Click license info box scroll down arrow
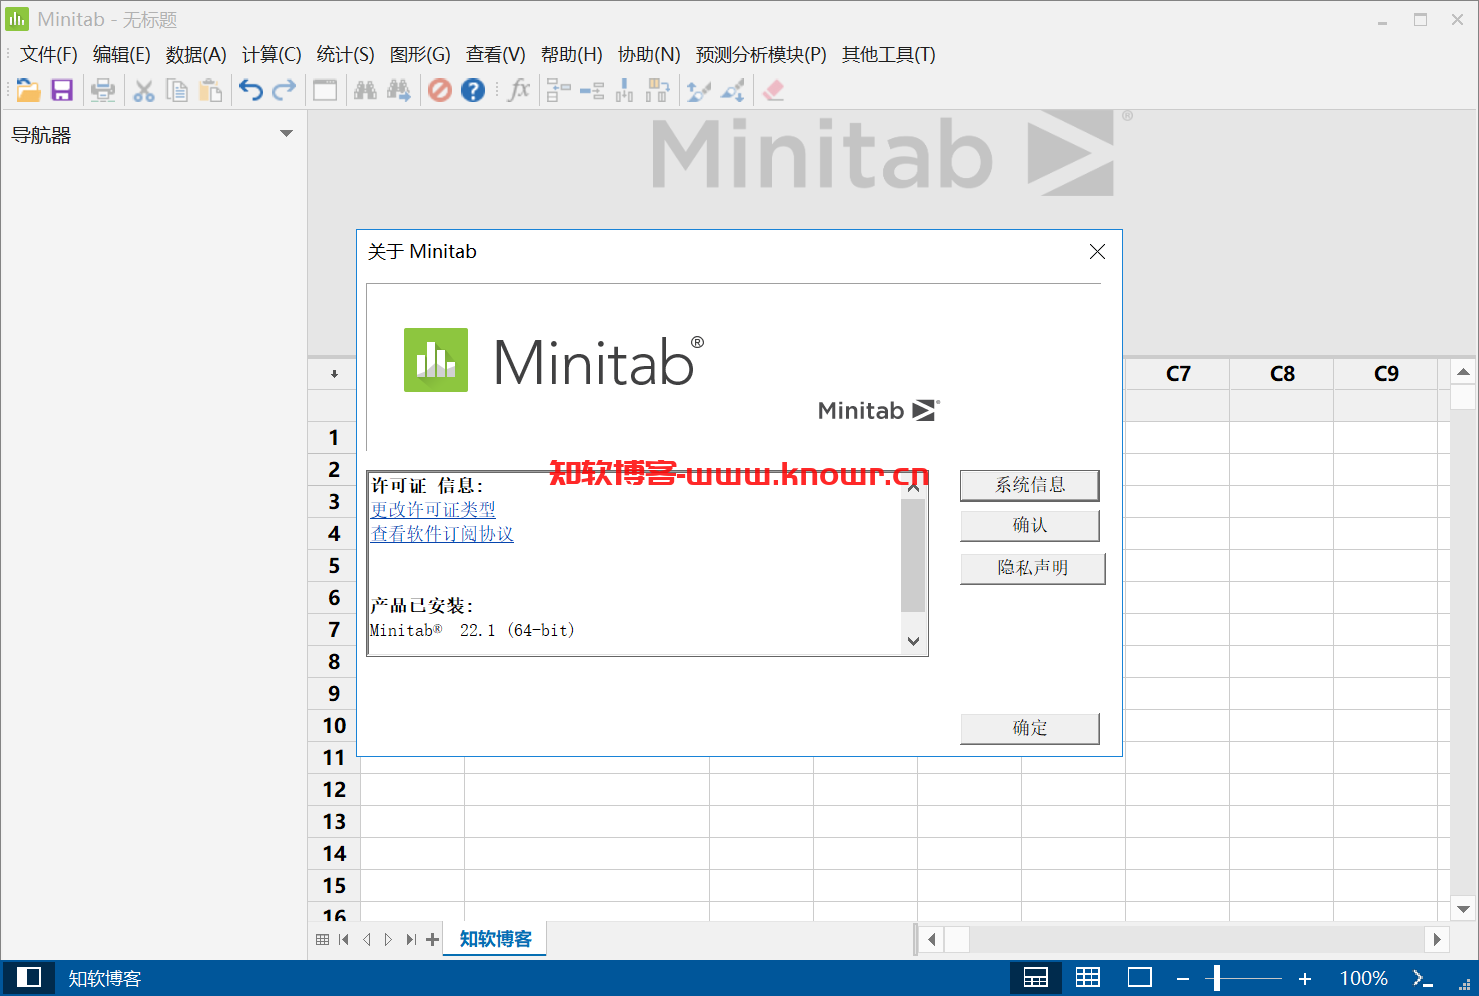 [x=913, y=642]
